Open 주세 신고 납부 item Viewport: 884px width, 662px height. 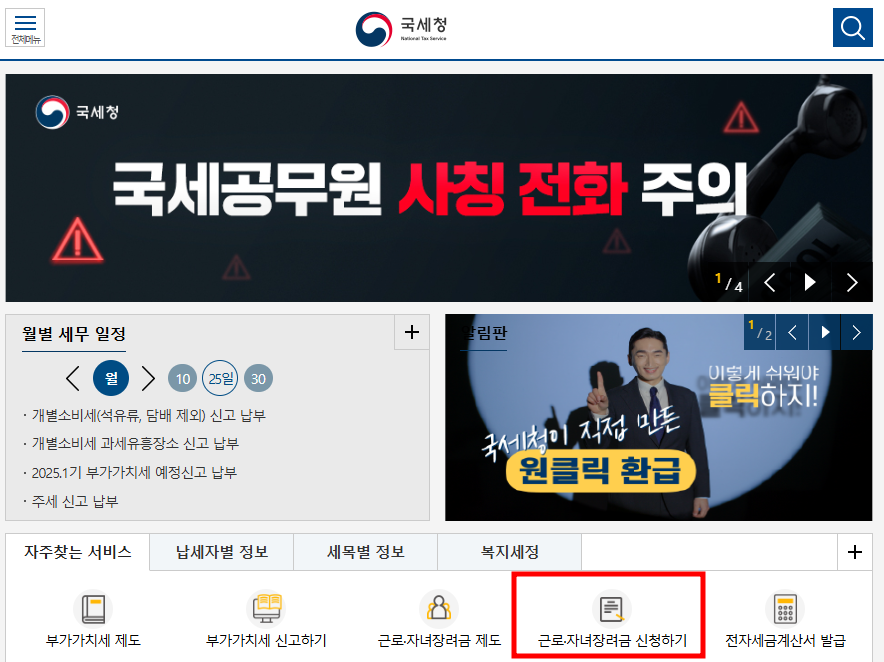pos(74,501)
